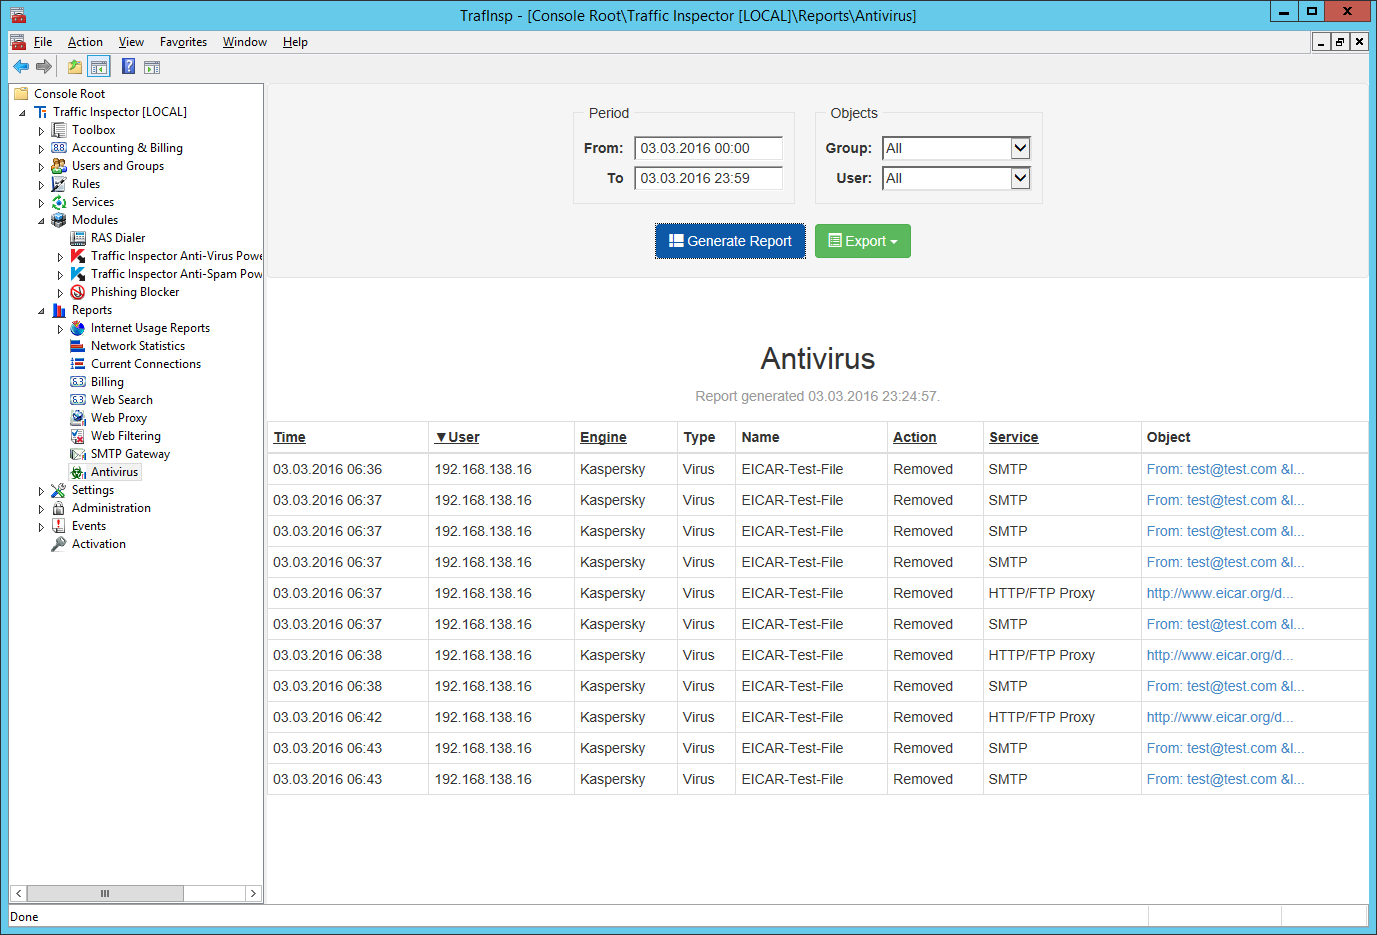Sort table by Time column
The height and width of the screenshot is (935, 1377).
click(290, 437)
